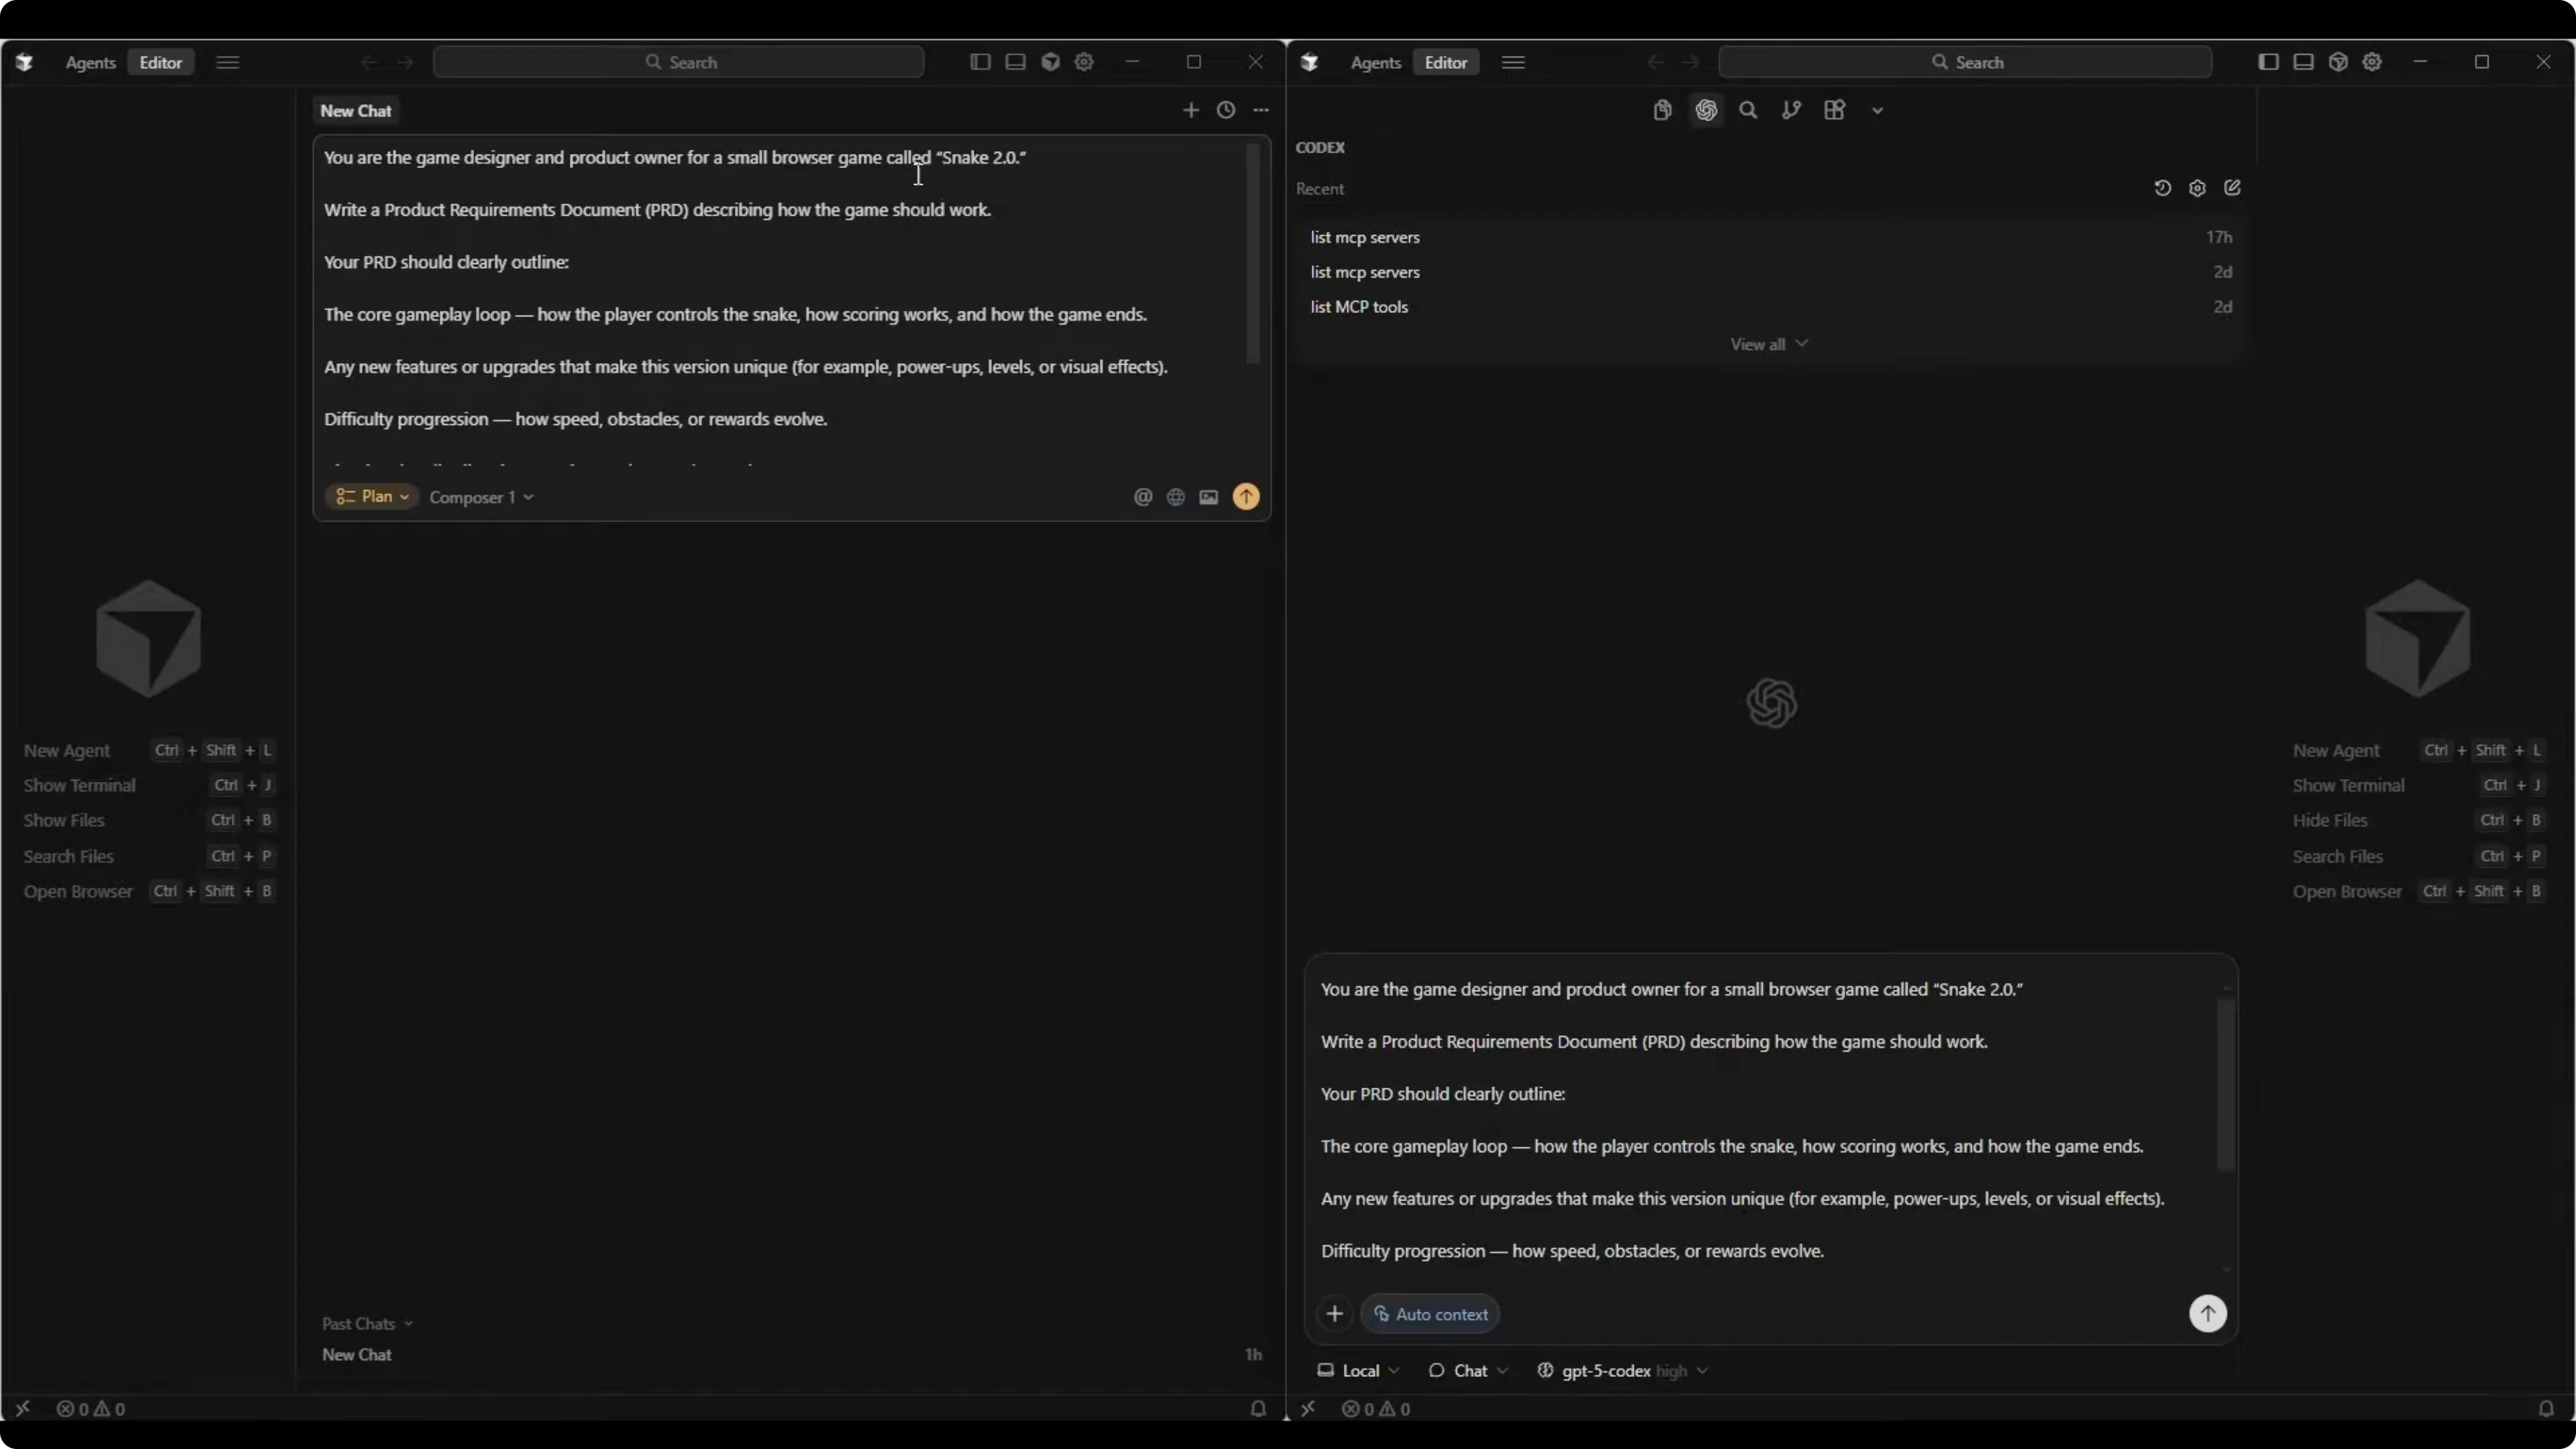The image size is (2576, 1449).
Task: Select Editor tab in right window
Action: click(1445, 62)
